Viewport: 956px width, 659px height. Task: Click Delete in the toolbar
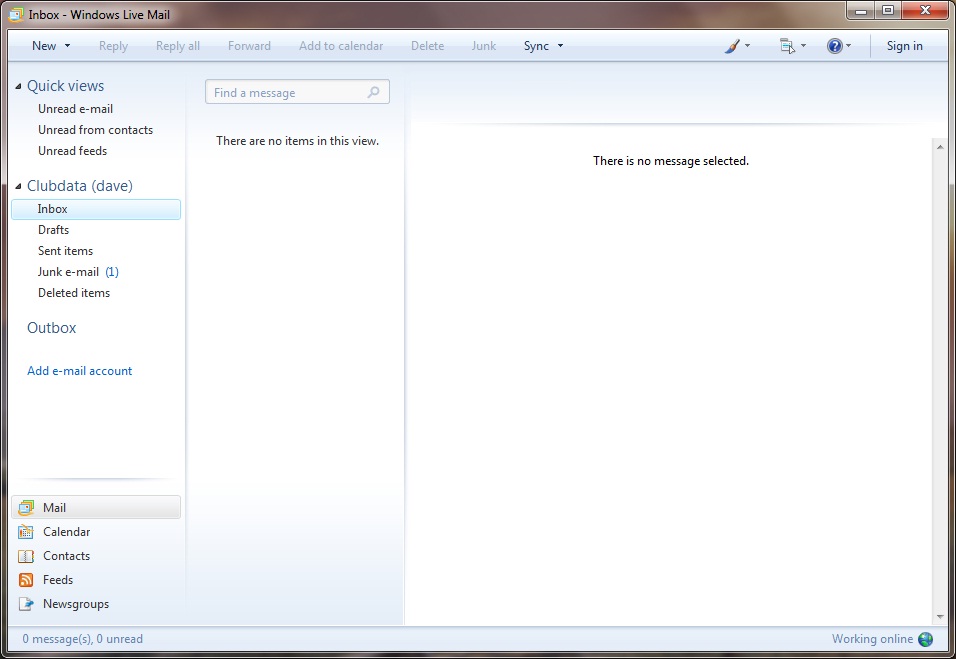tap(427, 46)
